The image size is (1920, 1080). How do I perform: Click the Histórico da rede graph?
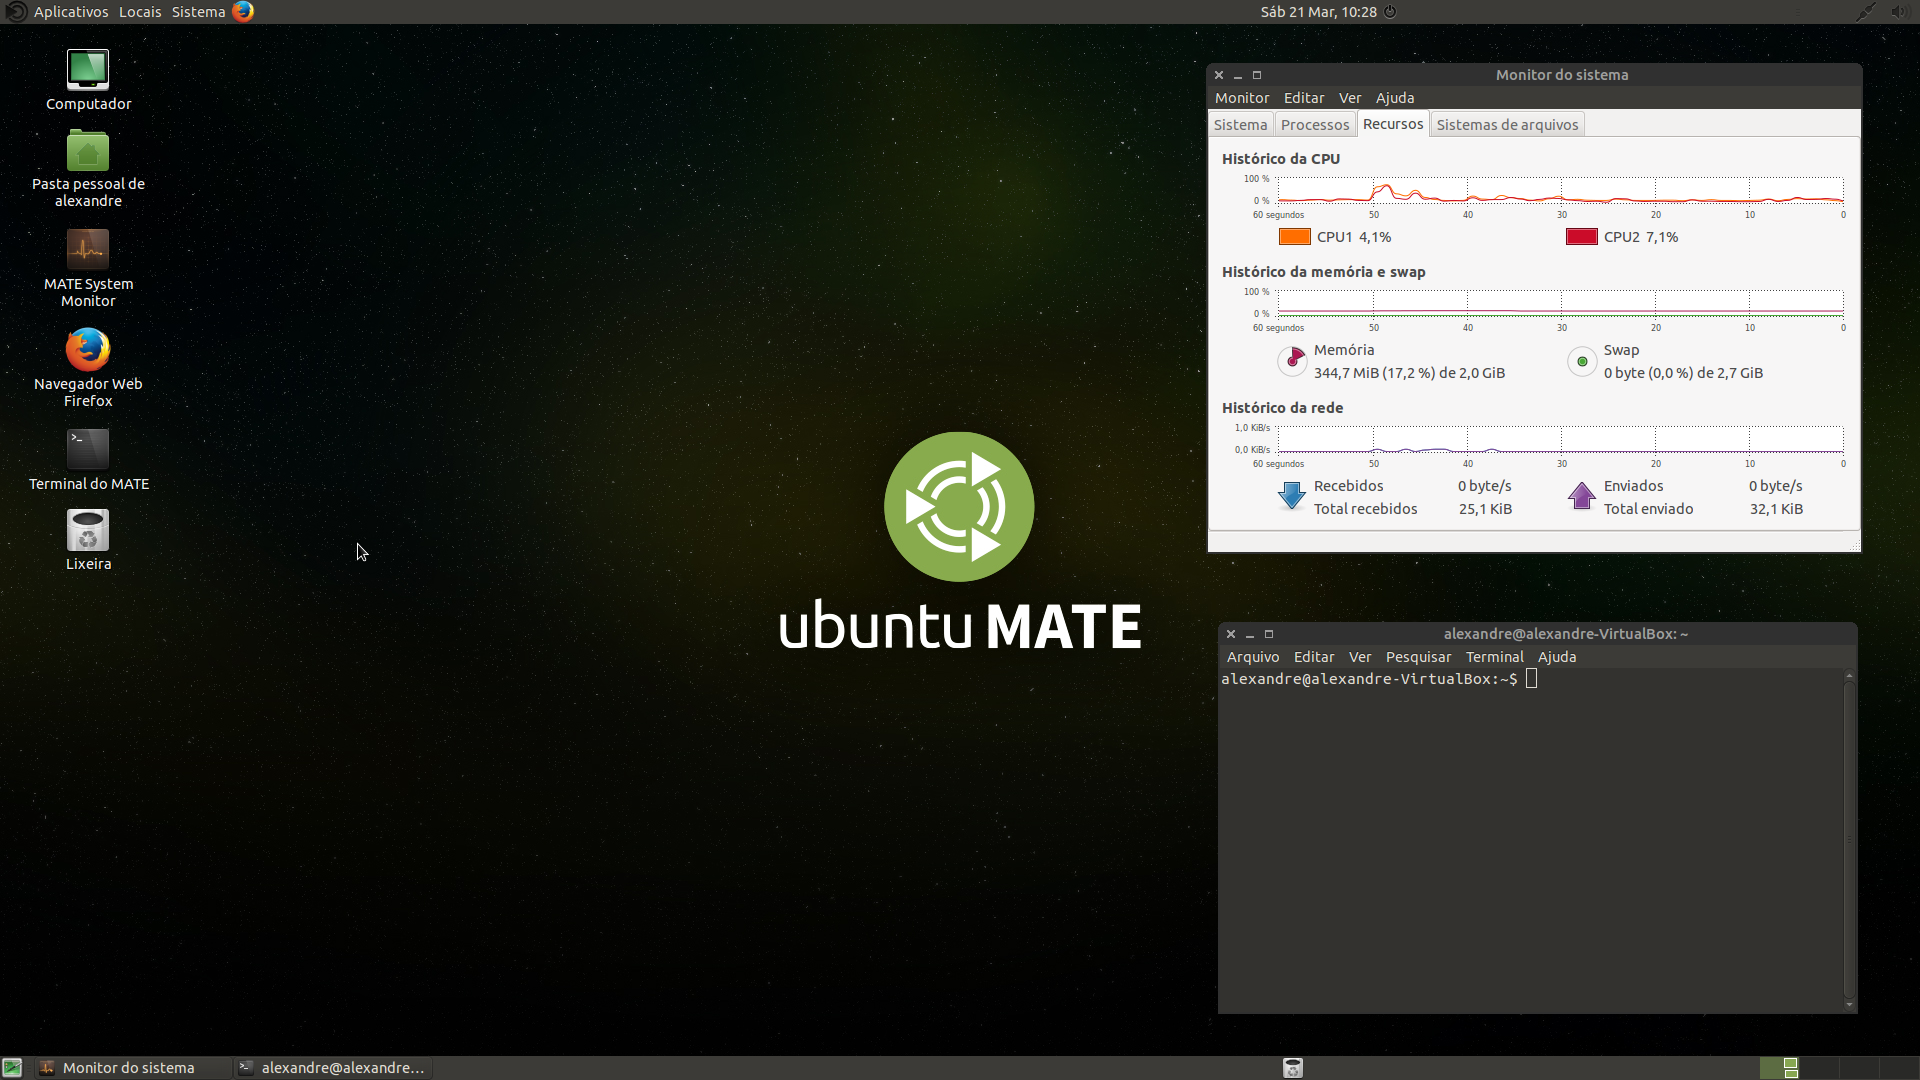point(1560,439)
